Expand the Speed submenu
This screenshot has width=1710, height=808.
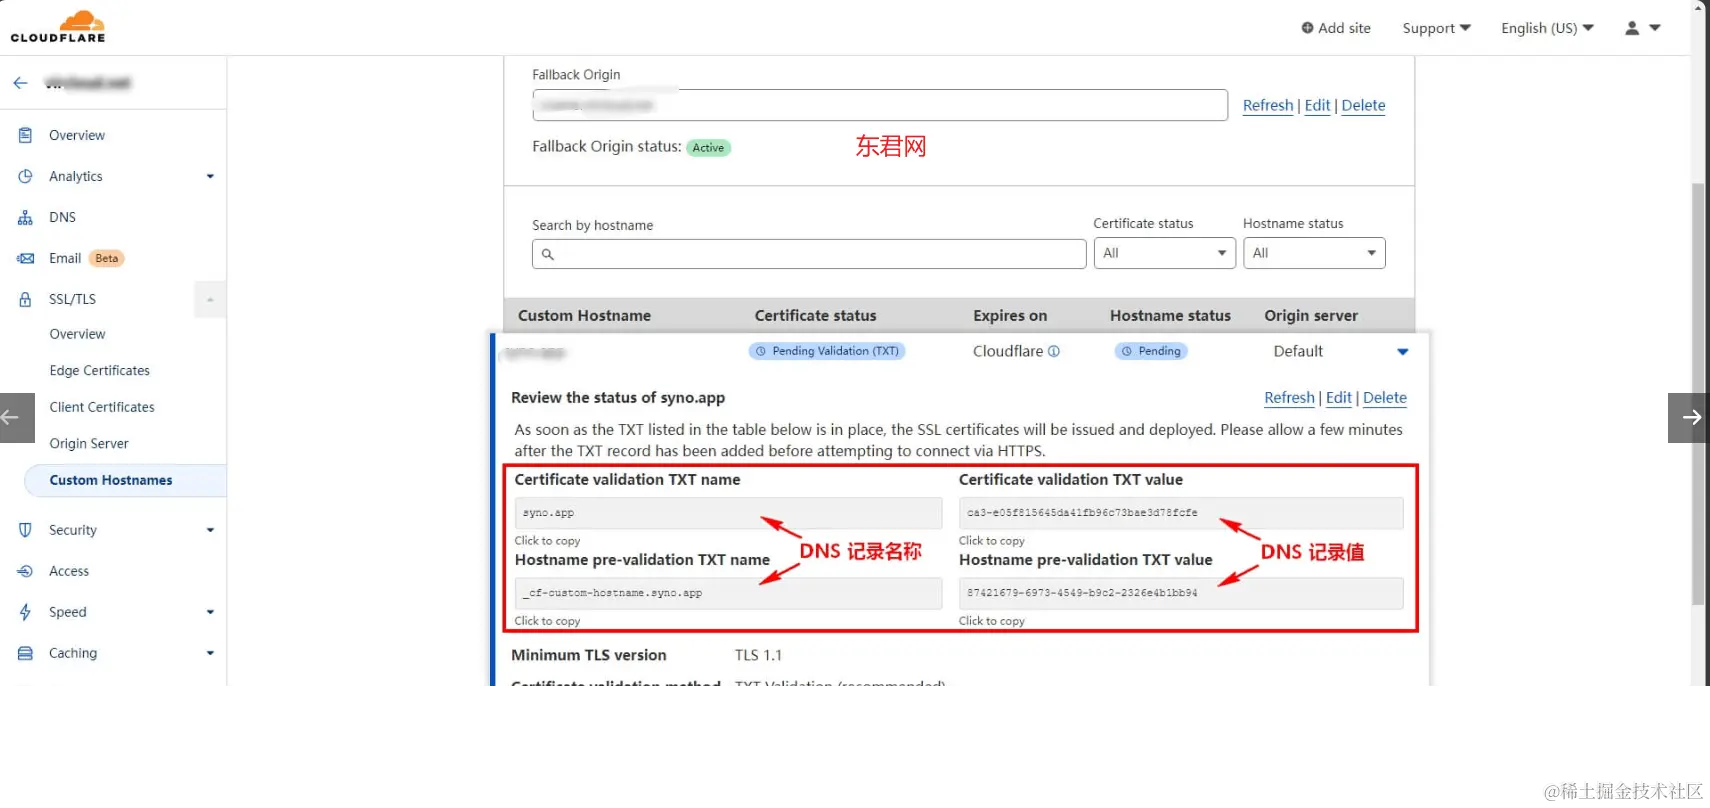click(210, 612)
